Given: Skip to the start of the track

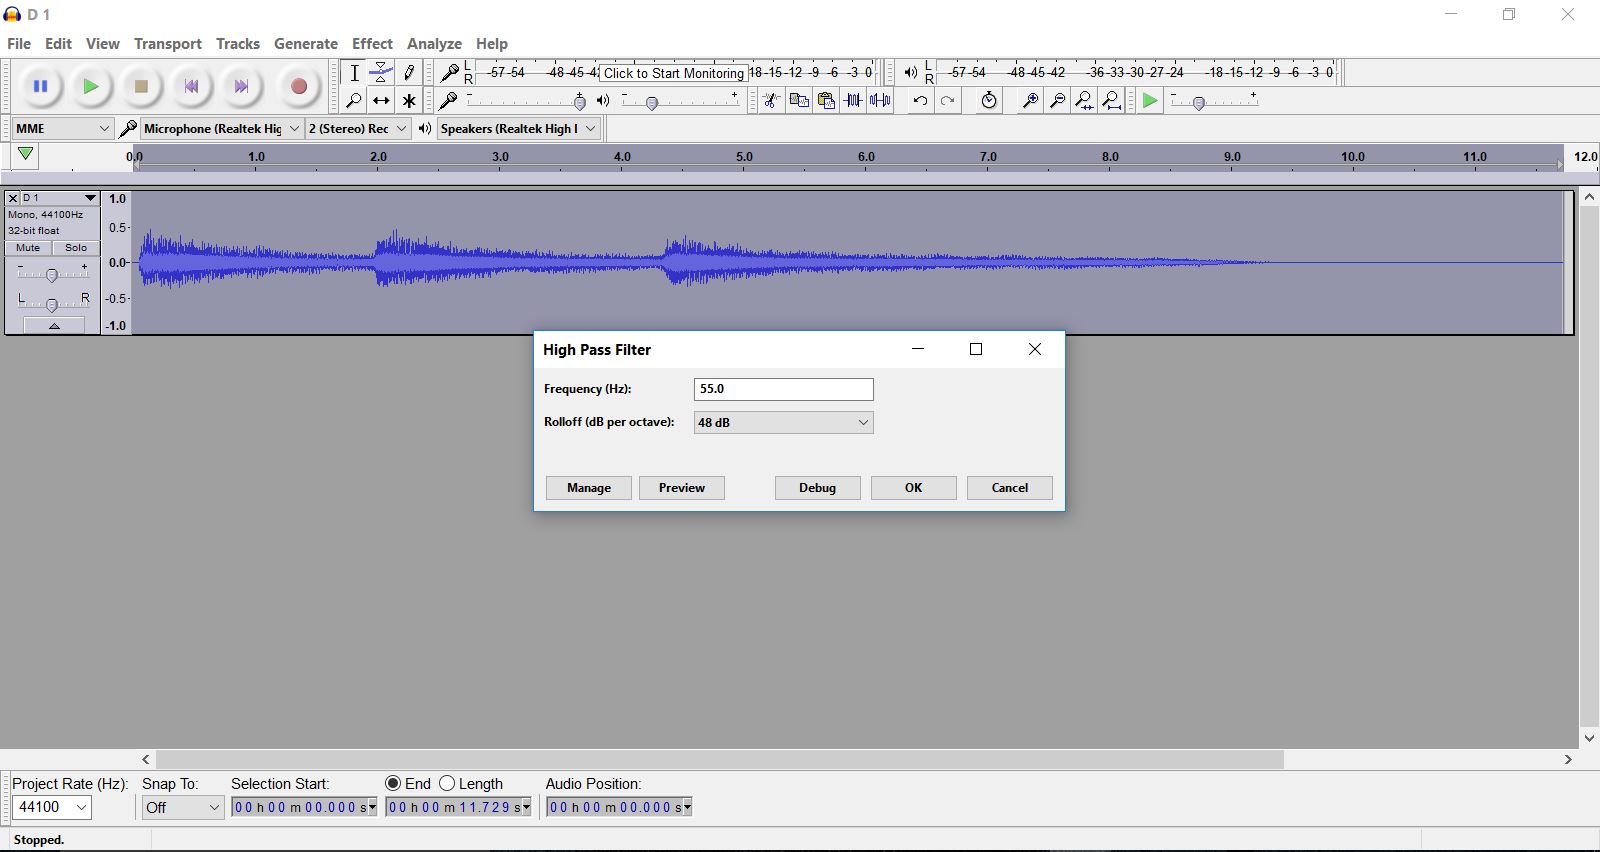Looking at the screenshot, I should click(x=191, y=87).
